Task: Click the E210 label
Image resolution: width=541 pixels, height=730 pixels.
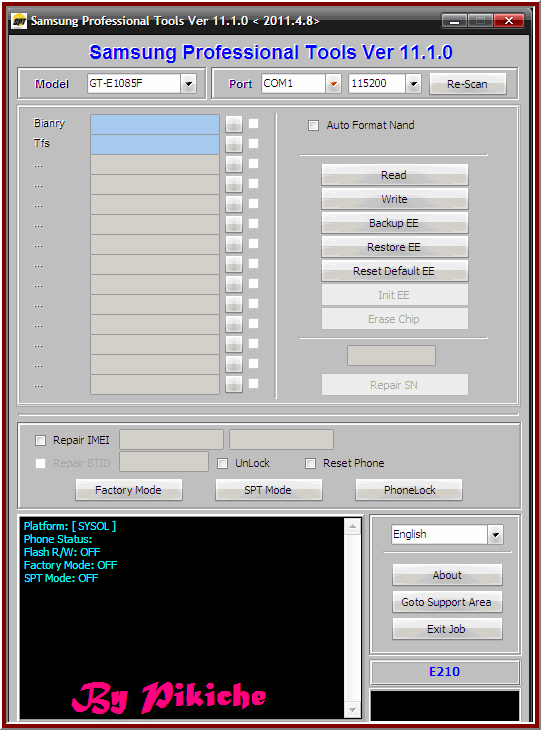Action: tap(445, 672)
